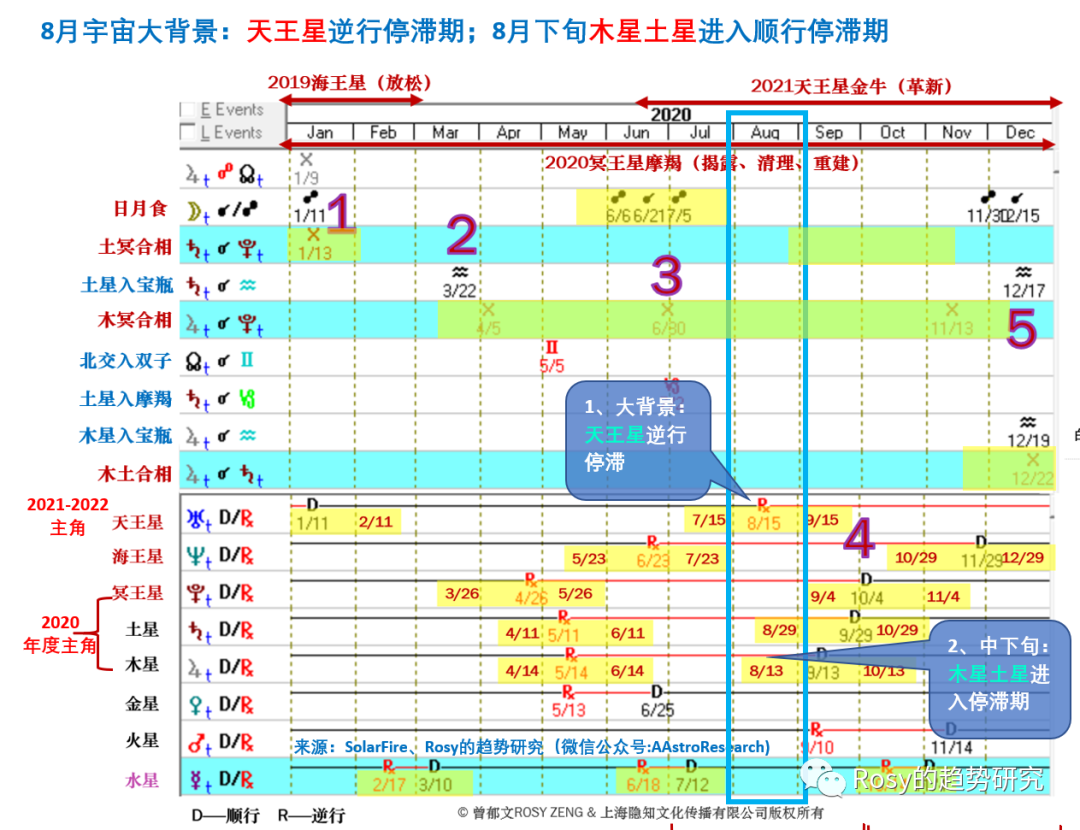Select the Mars glyph in station rows
Screen dimensions: 1080x830
click(x=198, y=742)
